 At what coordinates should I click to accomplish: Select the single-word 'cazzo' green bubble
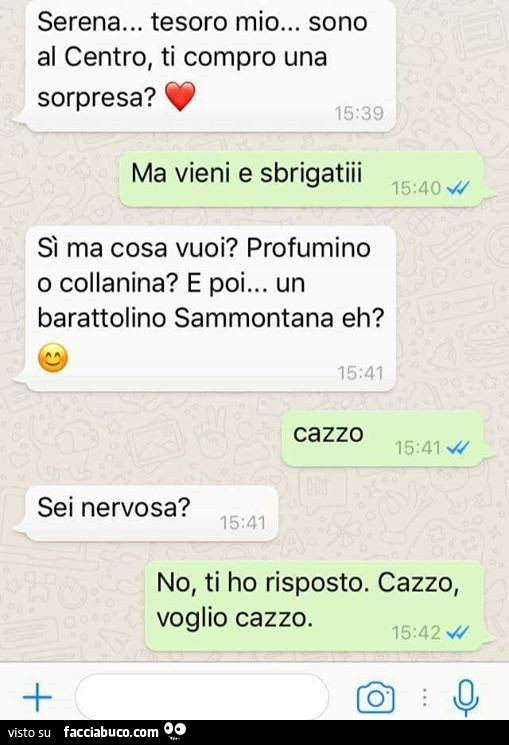coord(385,439)
